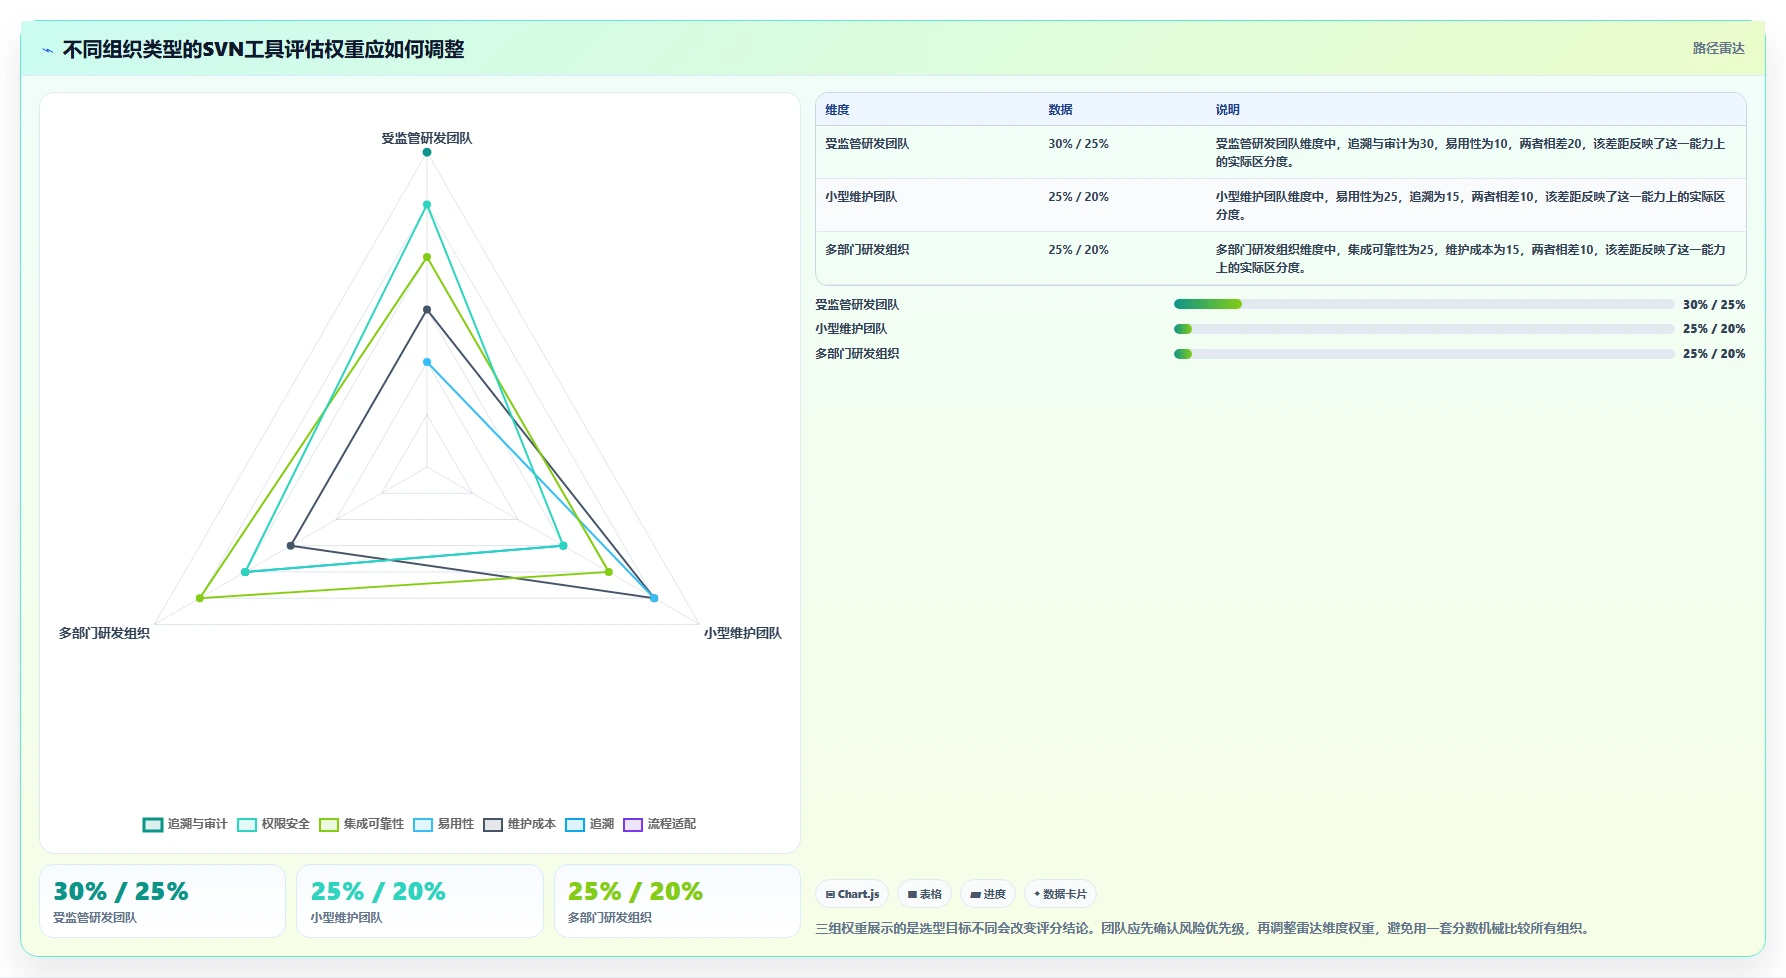The height and width of the screenshot is (978, 1786).
Task: Toggle the 追溯与审计 legend series
Action: [x=186, y=824]
